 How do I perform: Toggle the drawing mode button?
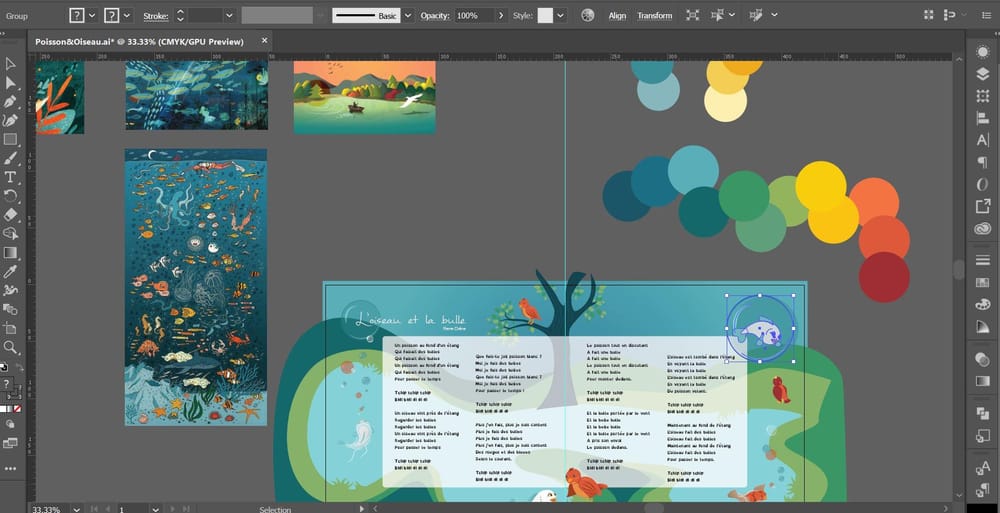tap(10, 424)
